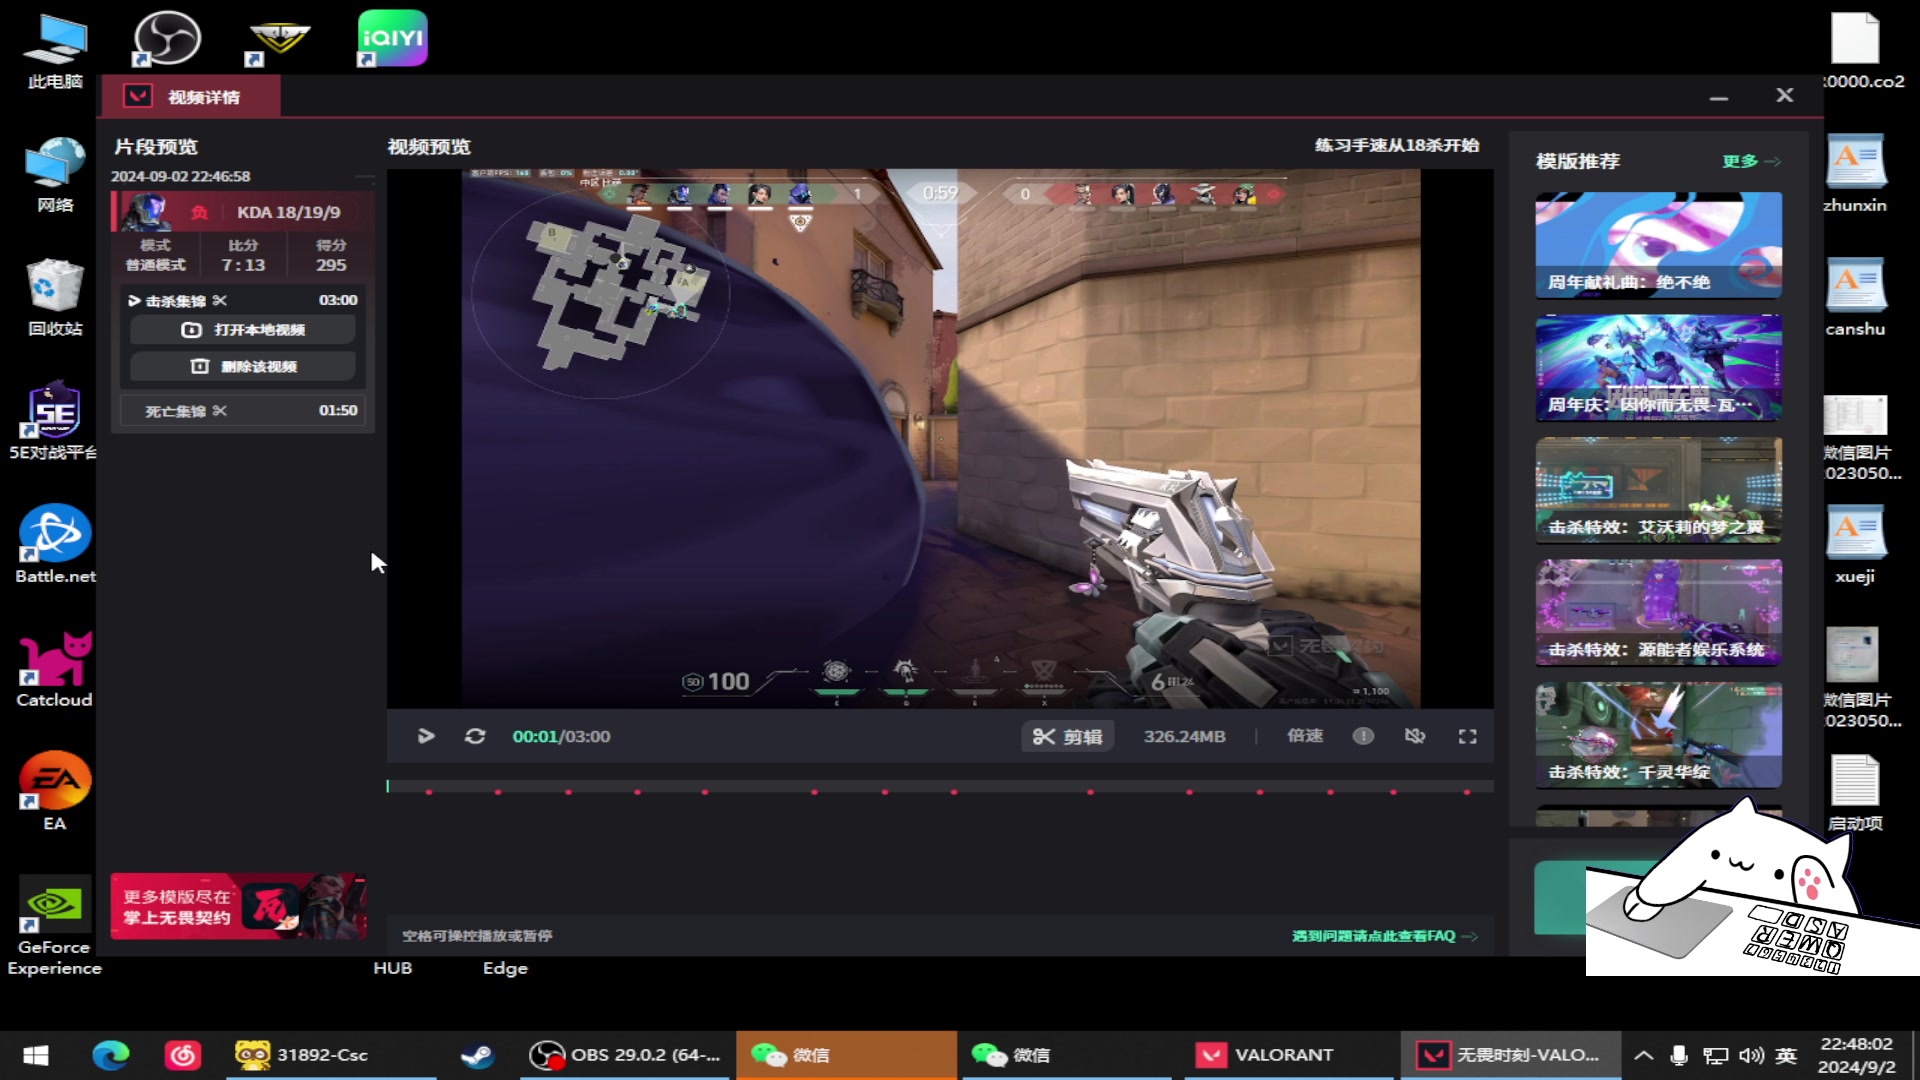Select the last kill marker on timeline
This screenshot has height=1080, width=1920.
click(1467, 792)
